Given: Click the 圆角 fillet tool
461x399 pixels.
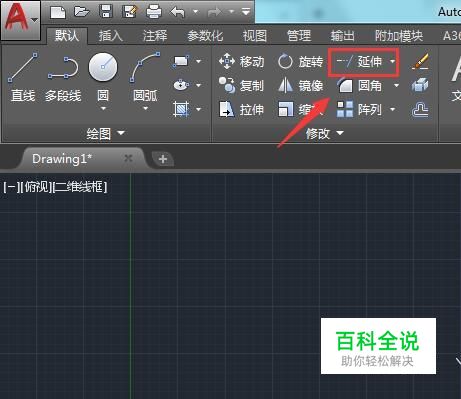Looking at the screenshot, I should pos(359,86).
